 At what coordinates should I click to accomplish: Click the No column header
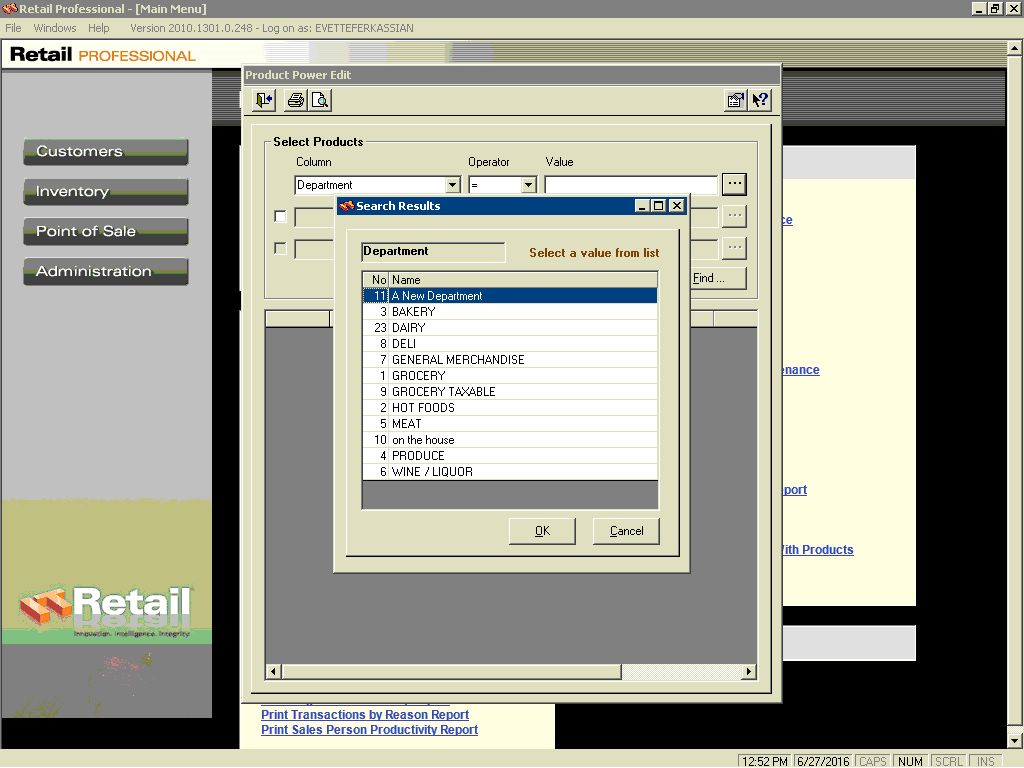[x=376, y=280]
